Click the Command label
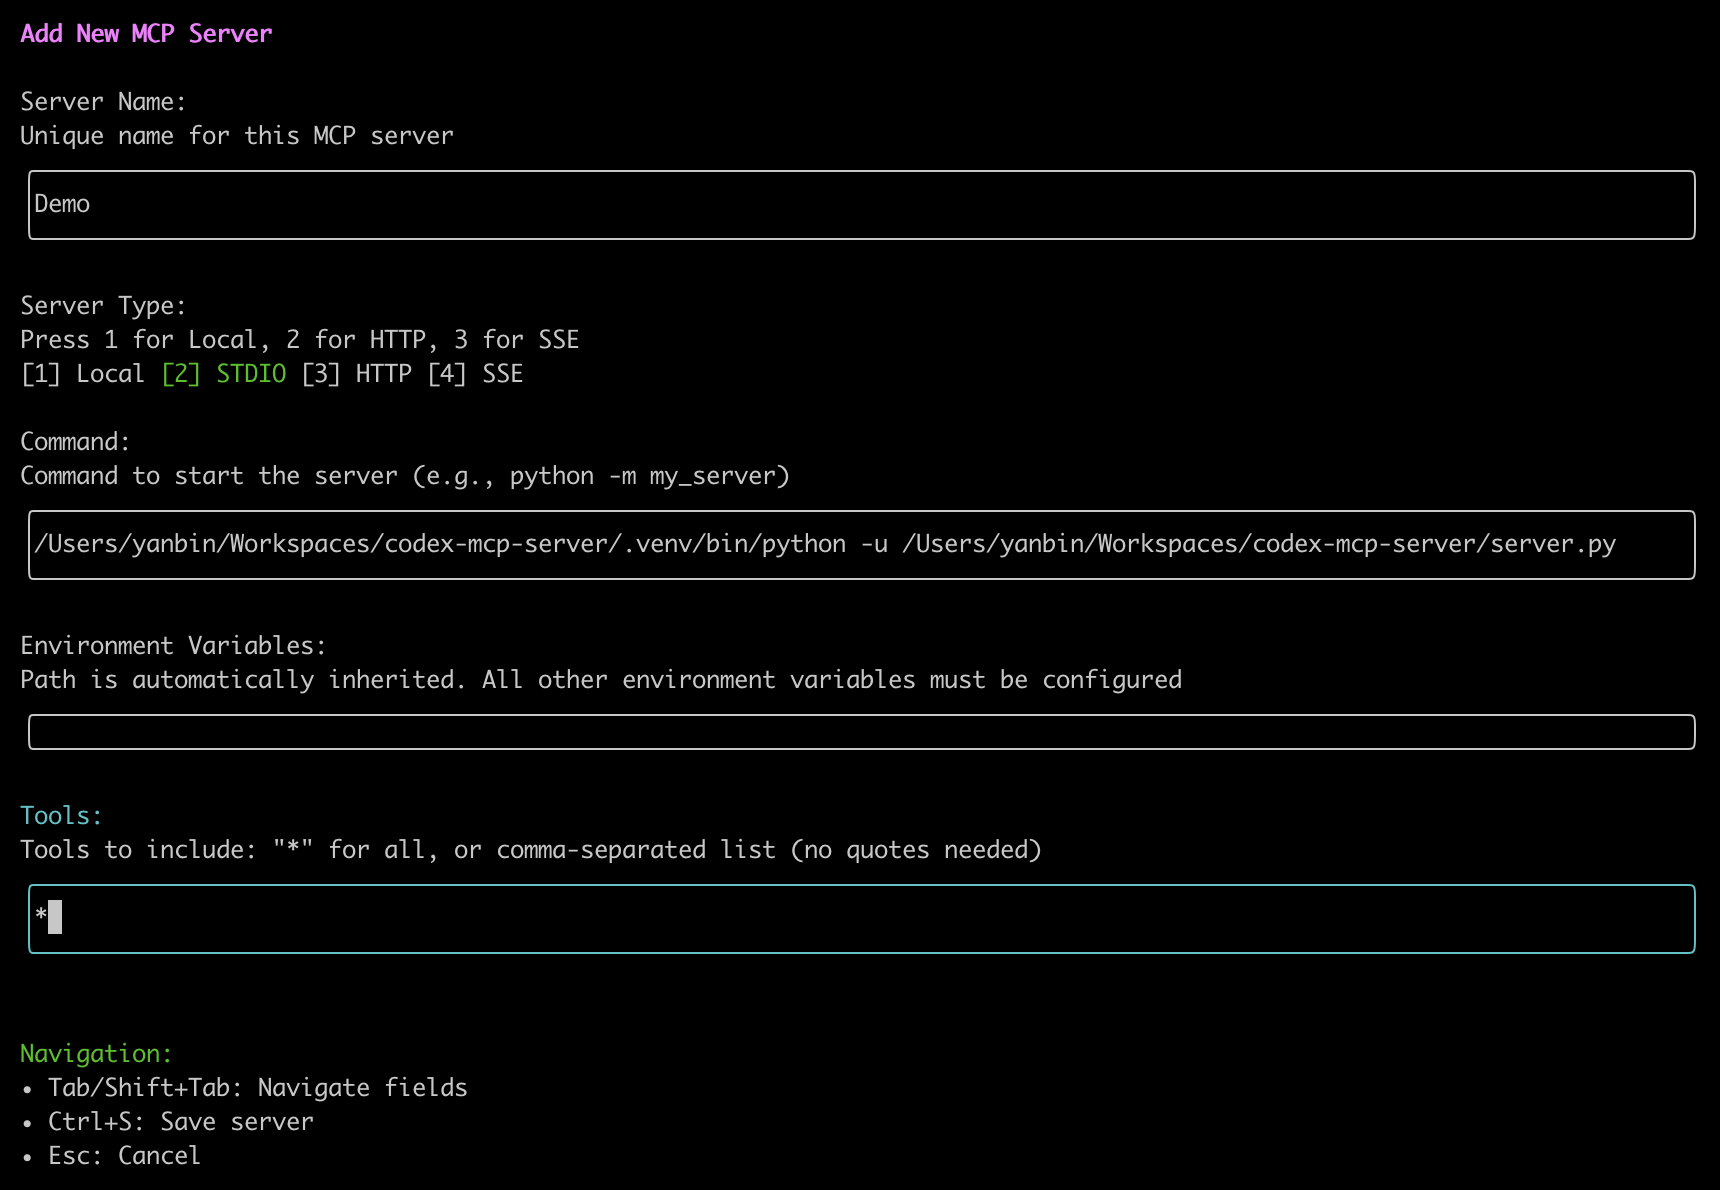Viewport: 1720px width, 1190px height. pyautogui.click(x=75, y=442)
